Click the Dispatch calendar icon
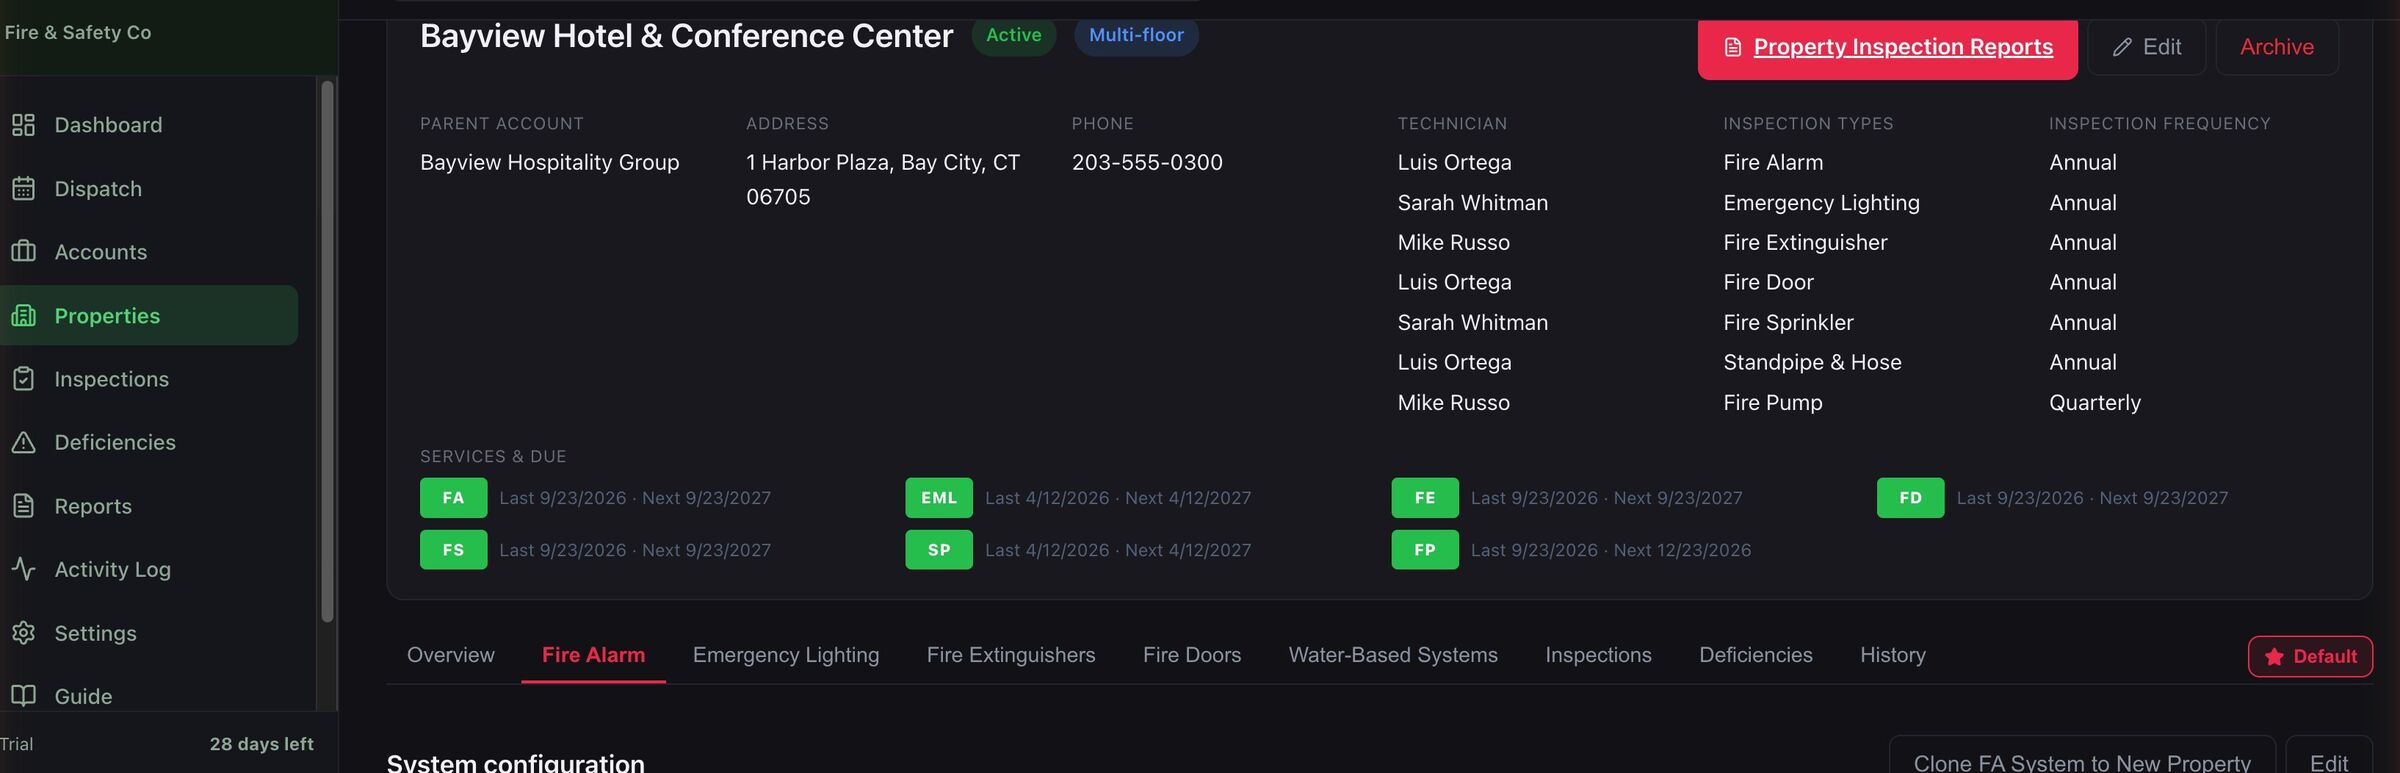2400x773 pixels. point(23,188)
